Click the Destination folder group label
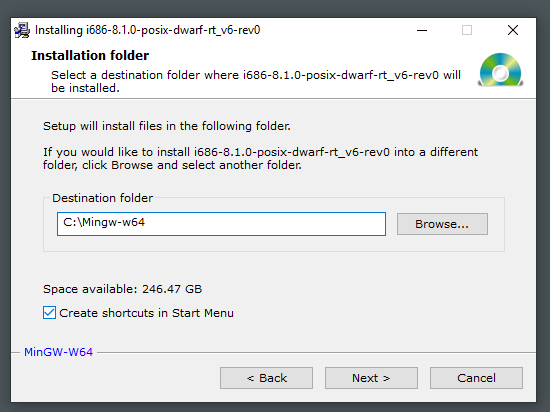Viewport: 550px width, 412px height. click(x=102, y=198)
